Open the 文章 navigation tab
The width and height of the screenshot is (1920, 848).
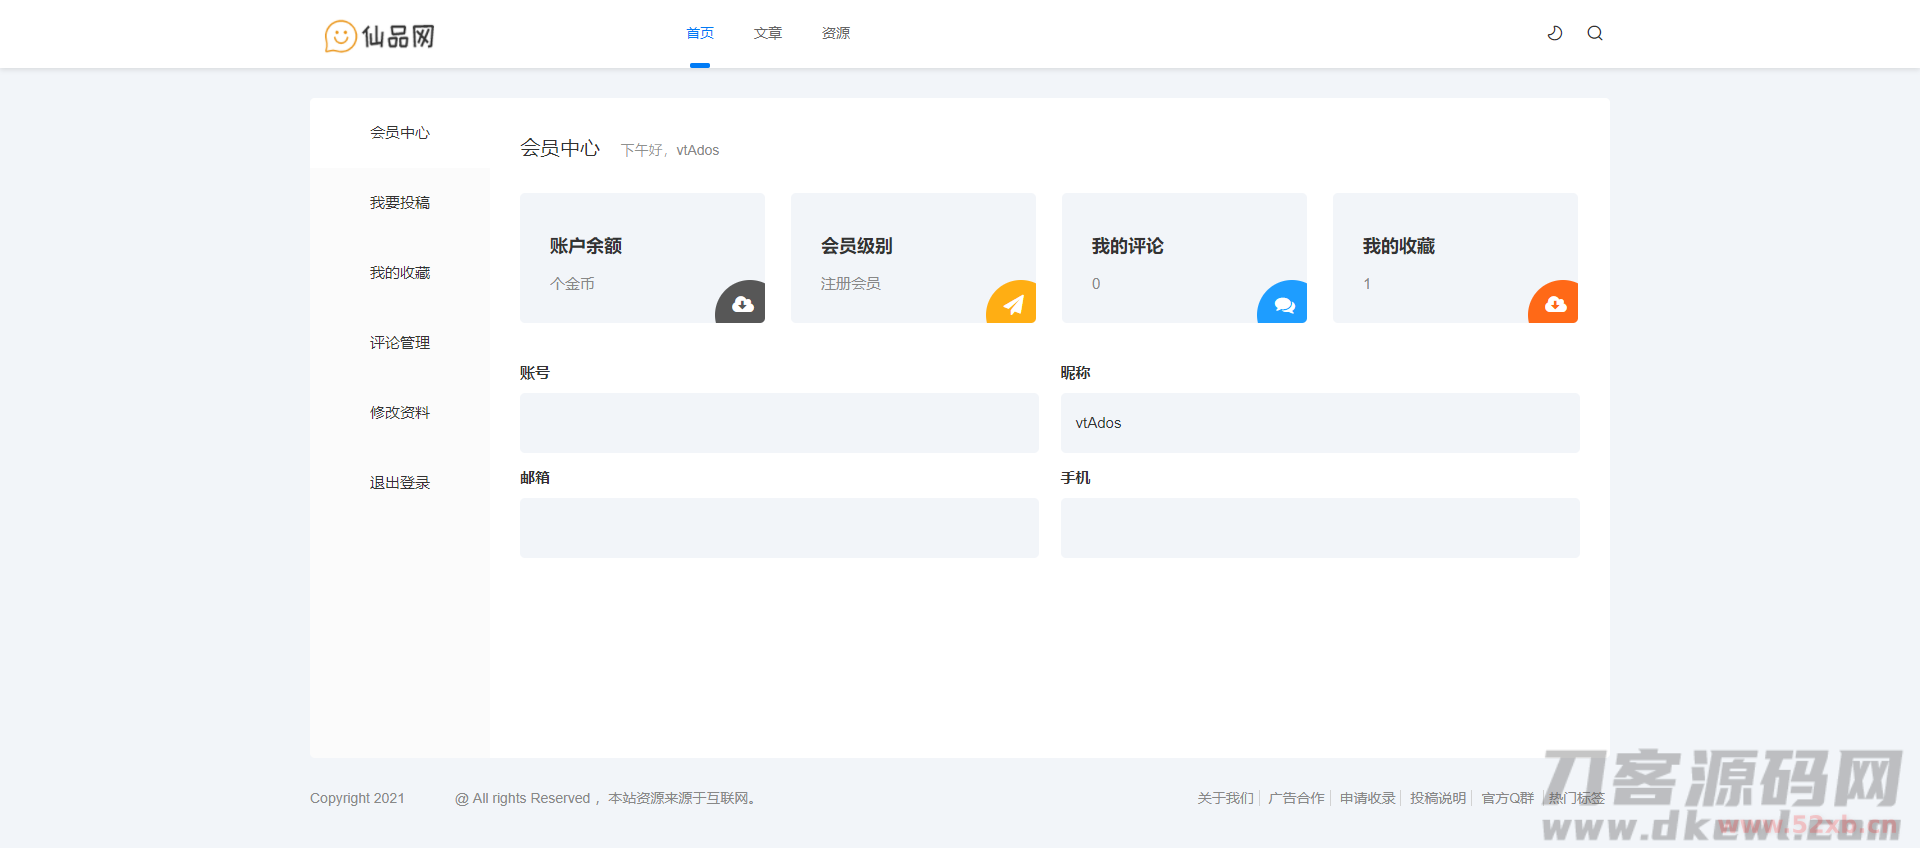pos(768,33)
